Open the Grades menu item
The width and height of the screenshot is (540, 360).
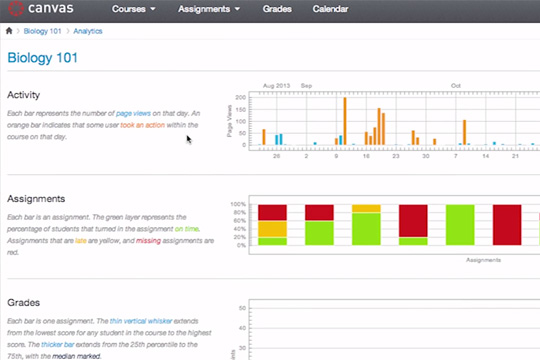(277, 9)
